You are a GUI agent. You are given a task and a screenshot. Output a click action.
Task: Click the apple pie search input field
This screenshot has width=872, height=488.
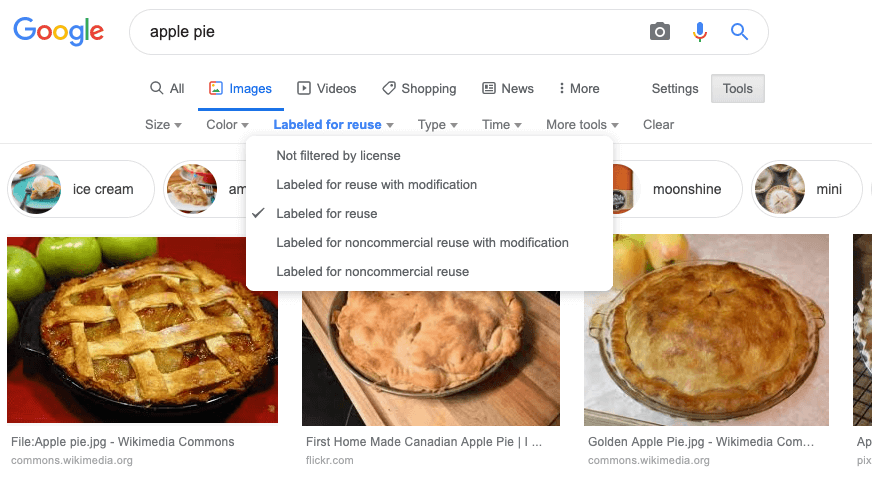[390, 32]
